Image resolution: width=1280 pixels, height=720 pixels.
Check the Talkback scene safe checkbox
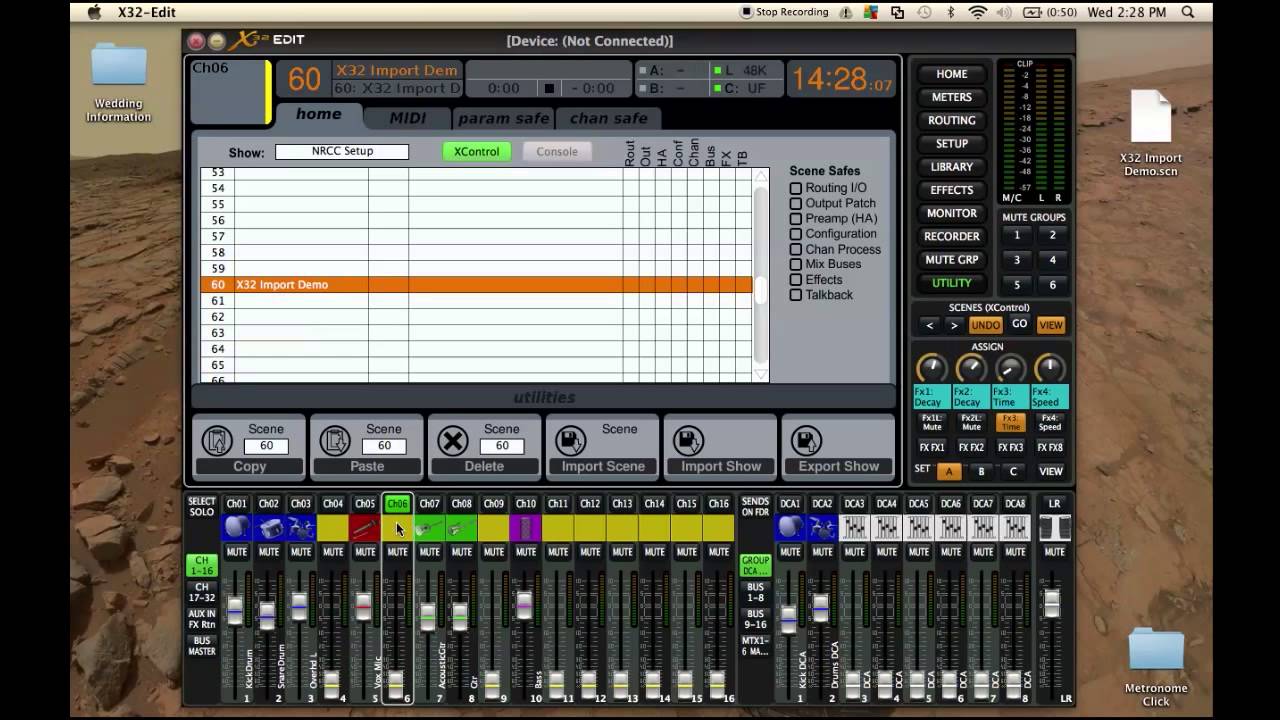795,295
